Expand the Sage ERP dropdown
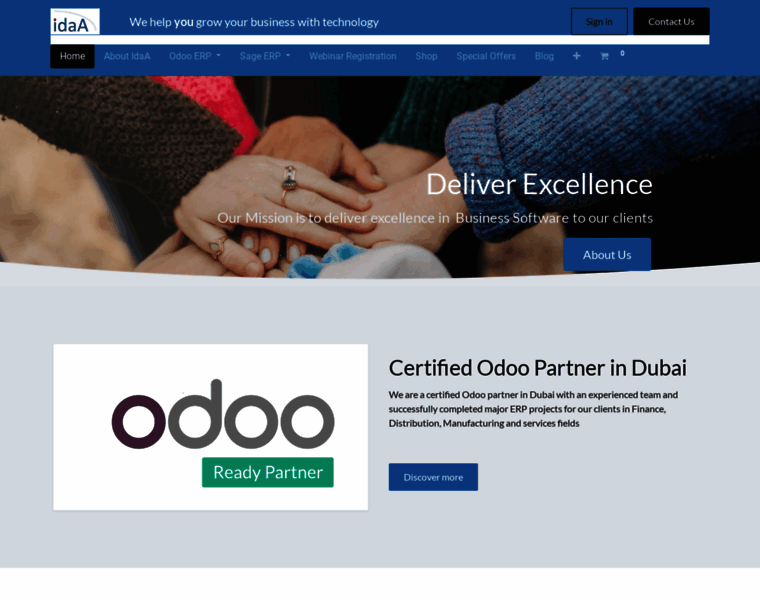Screen dimensions: 760x600 [x=265, y=56]
